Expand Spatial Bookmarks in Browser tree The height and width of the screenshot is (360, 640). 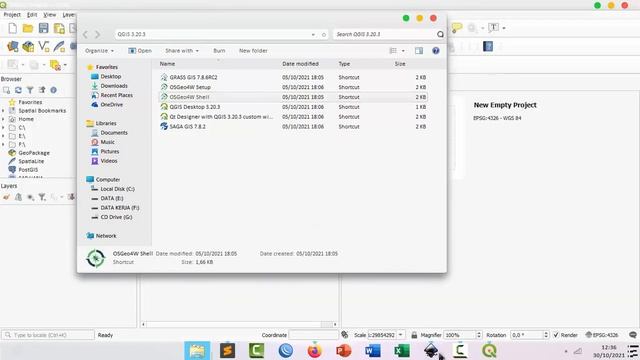pyautogui.click(x=3, y=111)
